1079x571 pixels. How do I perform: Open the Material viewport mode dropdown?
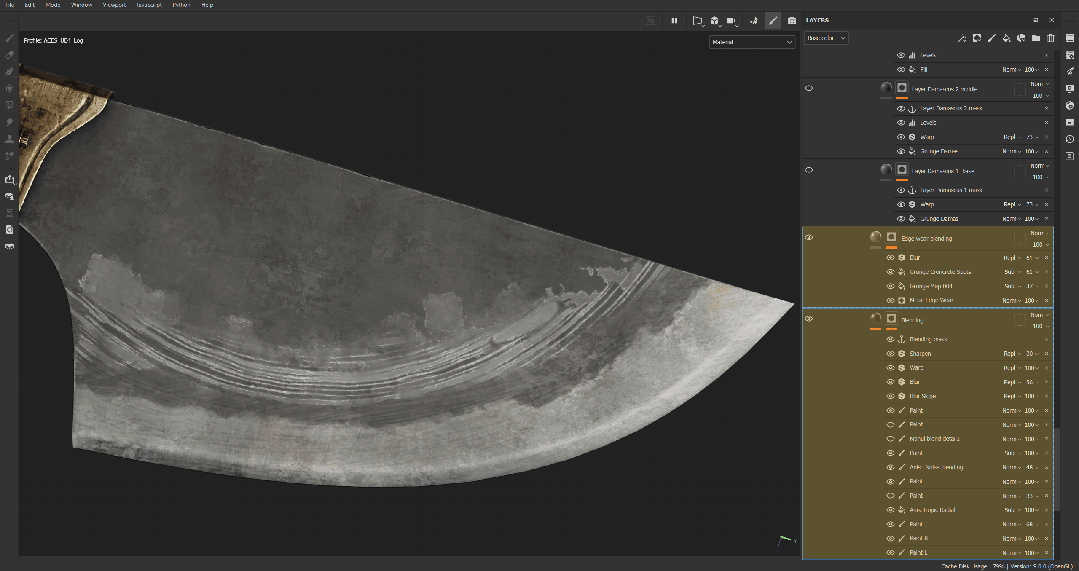751,42
